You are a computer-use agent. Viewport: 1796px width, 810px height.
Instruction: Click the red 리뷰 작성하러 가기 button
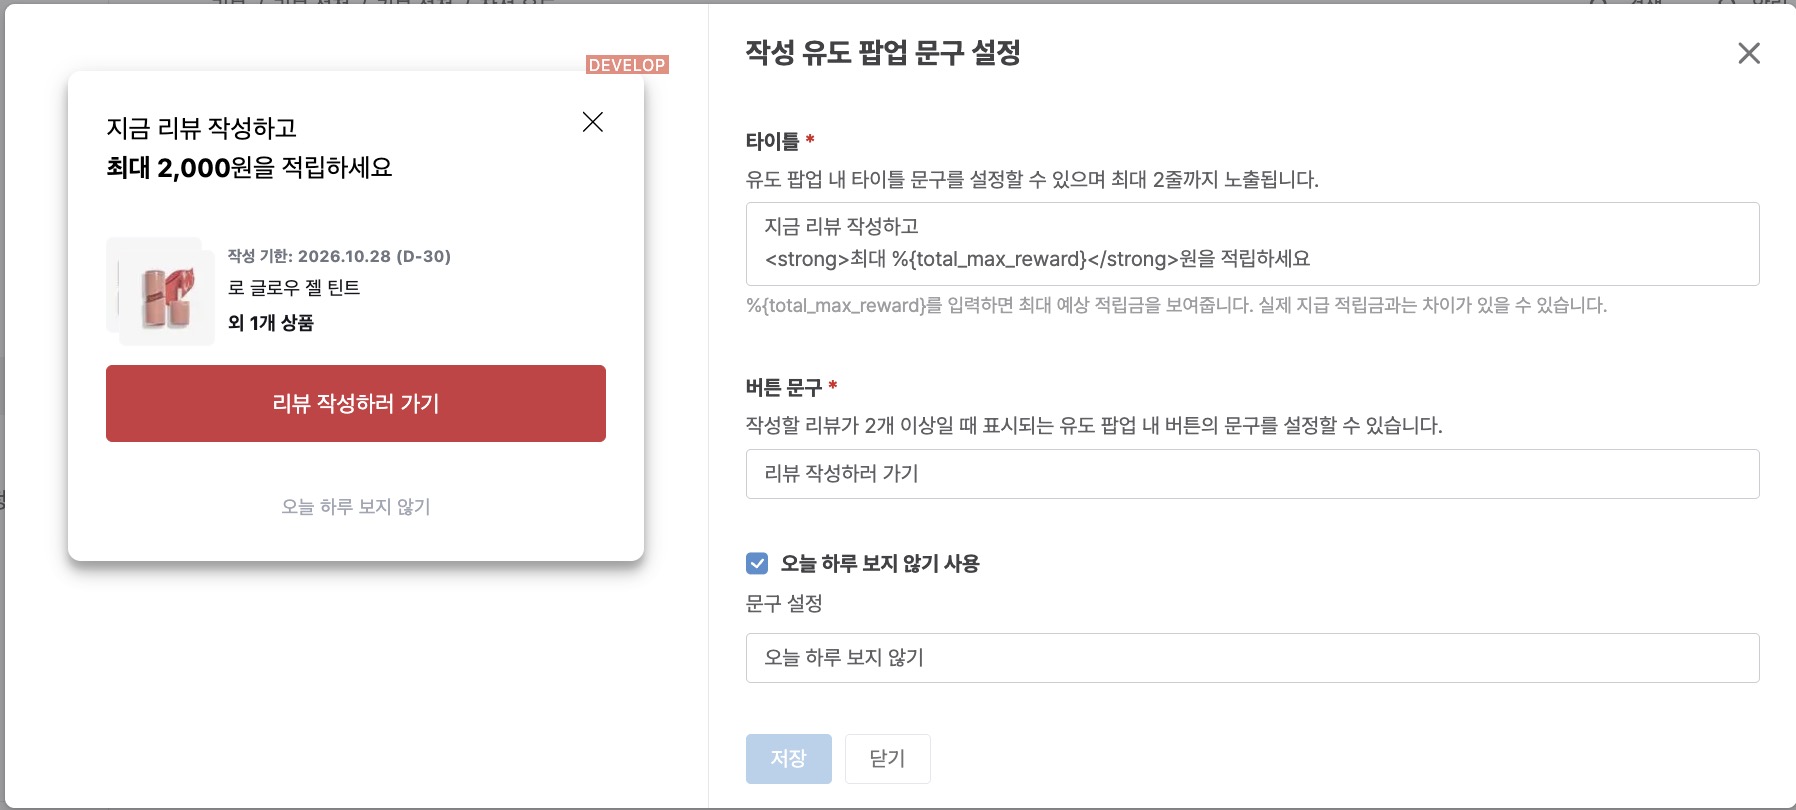(x=356, y=403)
